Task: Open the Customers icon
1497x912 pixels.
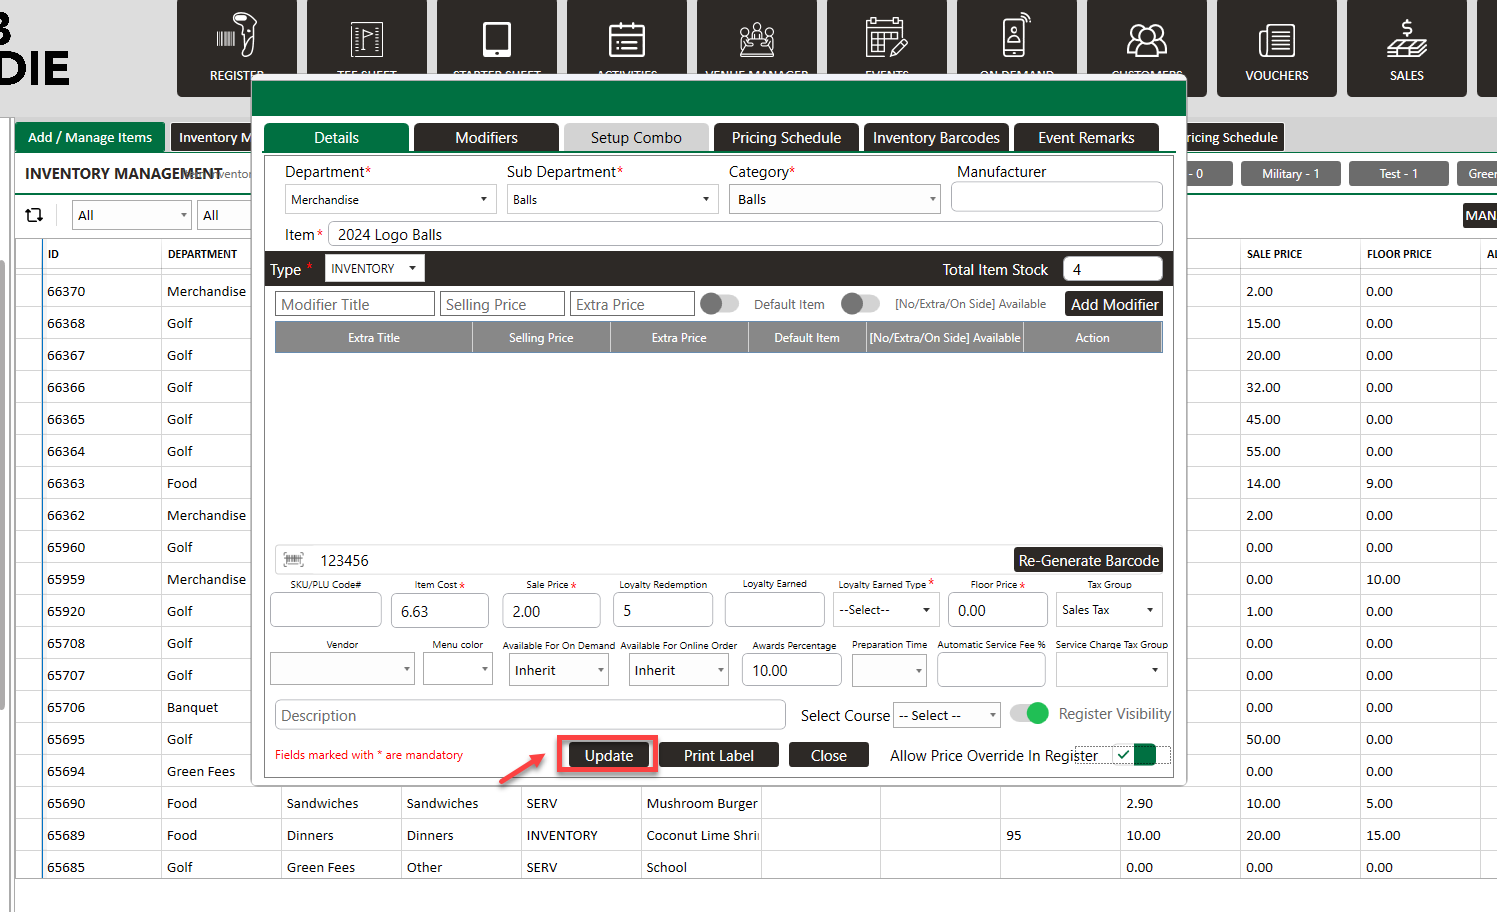Action: [x=1147, y=40]
